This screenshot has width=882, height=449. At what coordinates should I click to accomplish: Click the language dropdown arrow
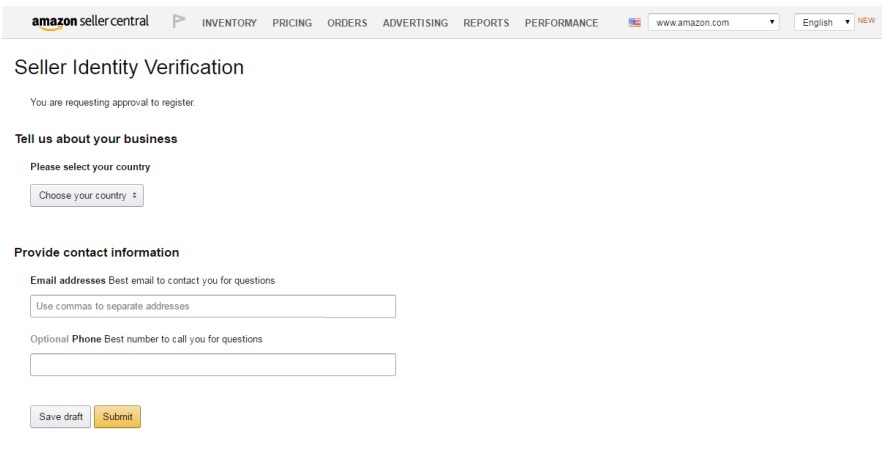point(847,23)
